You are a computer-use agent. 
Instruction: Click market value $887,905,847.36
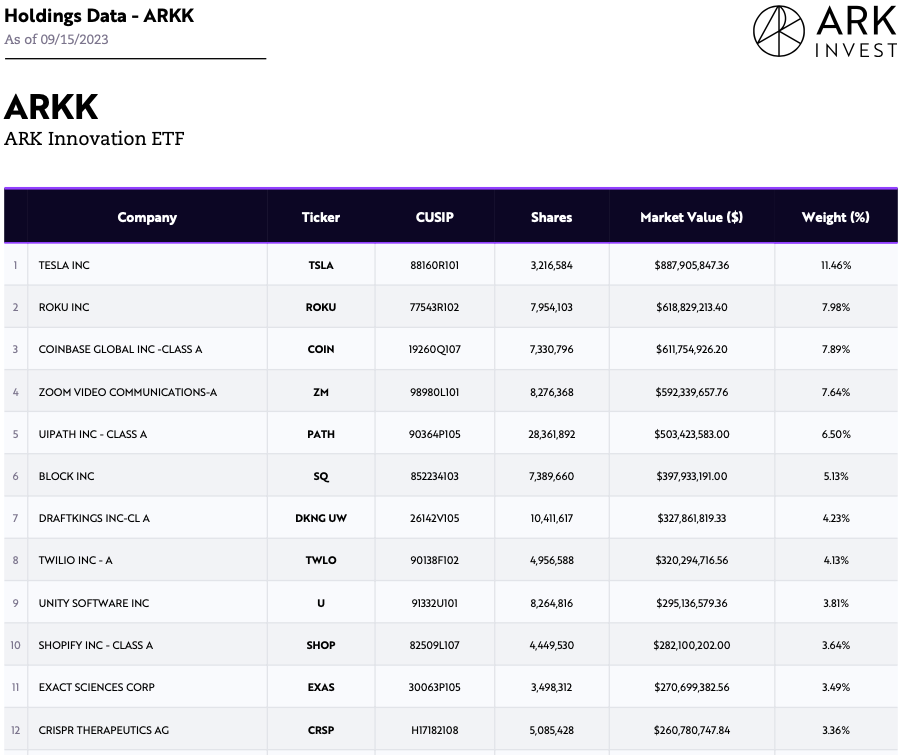692,265
